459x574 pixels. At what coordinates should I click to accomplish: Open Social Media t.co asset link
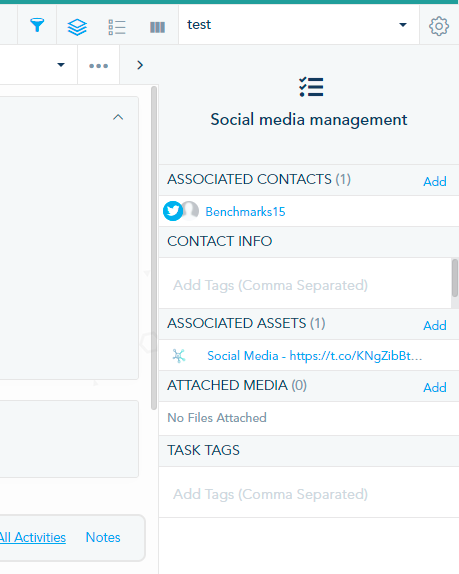pos(315,355)
